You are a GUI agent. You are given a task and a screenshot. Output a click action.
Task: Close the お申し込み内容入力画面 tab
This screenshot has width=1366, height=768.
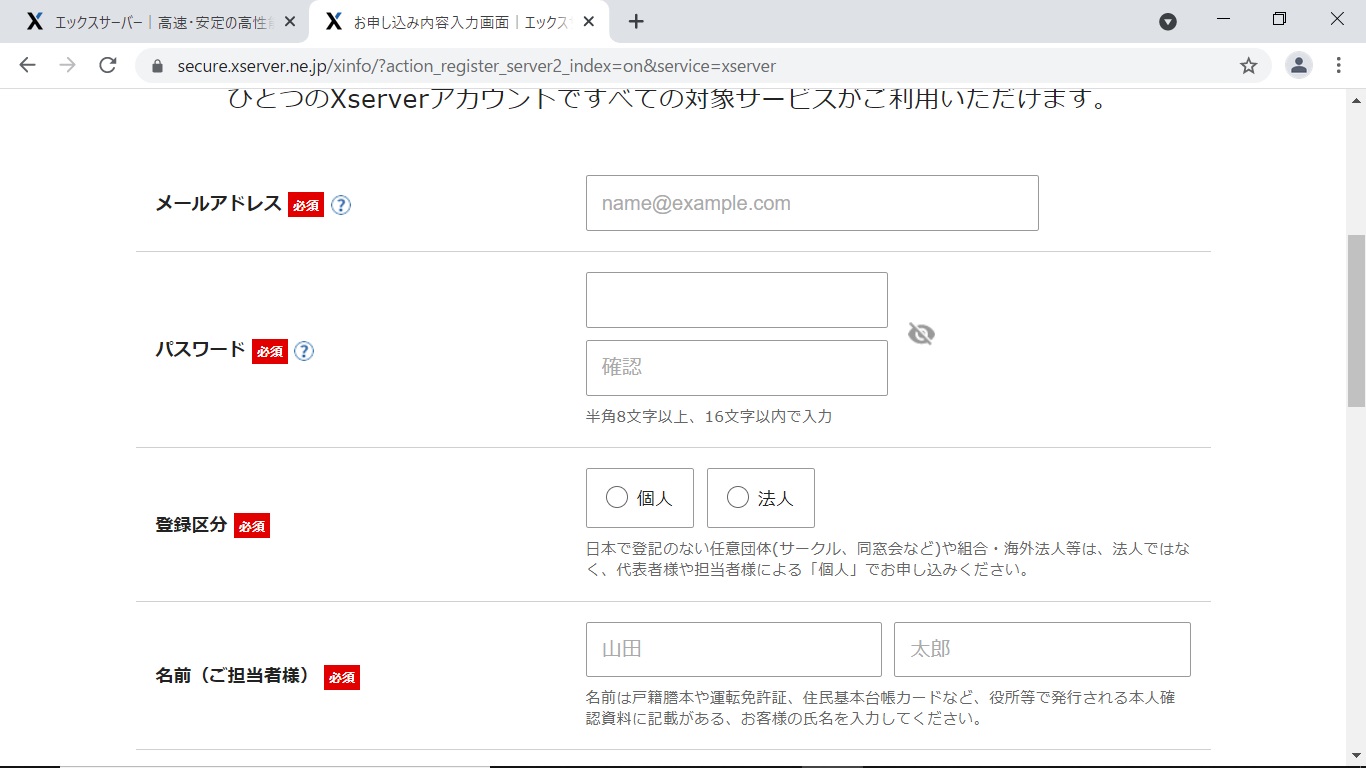pyautogui.click(x=590, y=21)
